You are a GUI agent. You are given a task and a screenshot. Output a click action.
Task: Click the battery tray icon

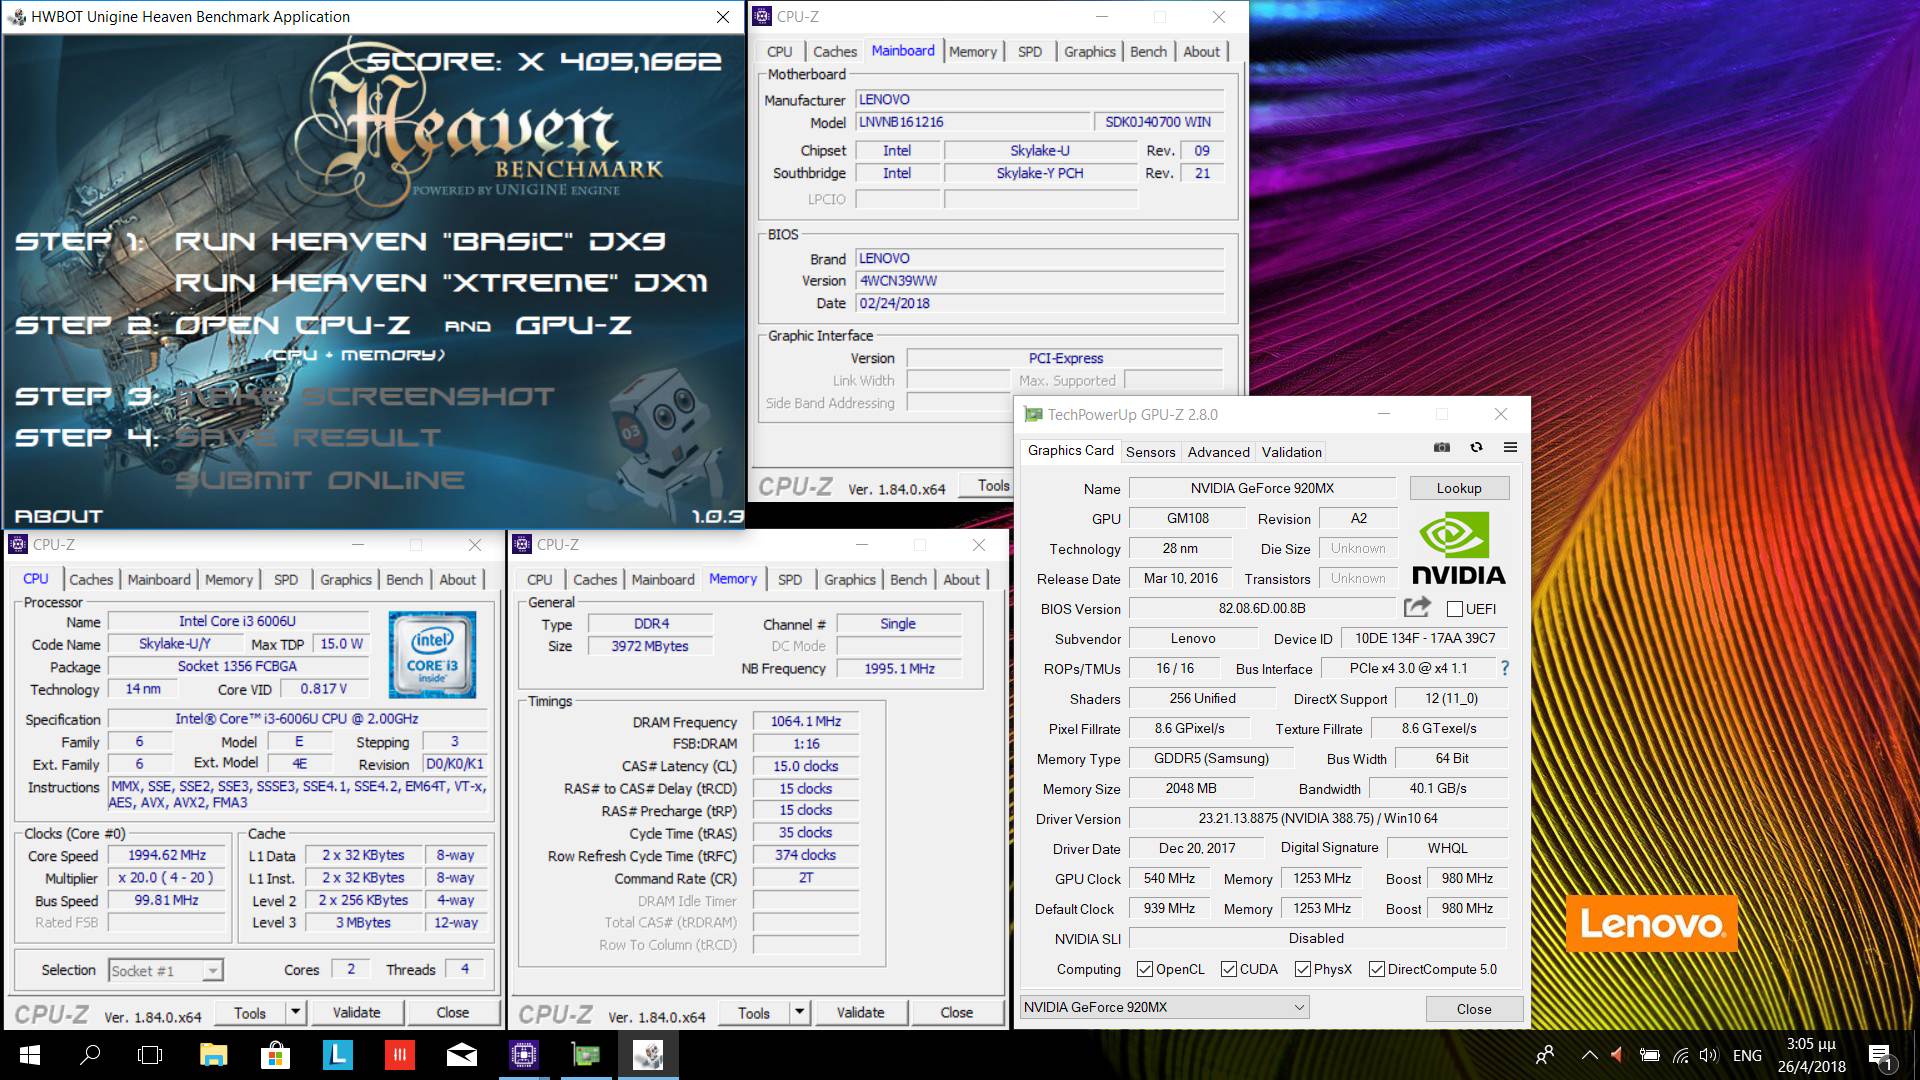point(1650,1055)
